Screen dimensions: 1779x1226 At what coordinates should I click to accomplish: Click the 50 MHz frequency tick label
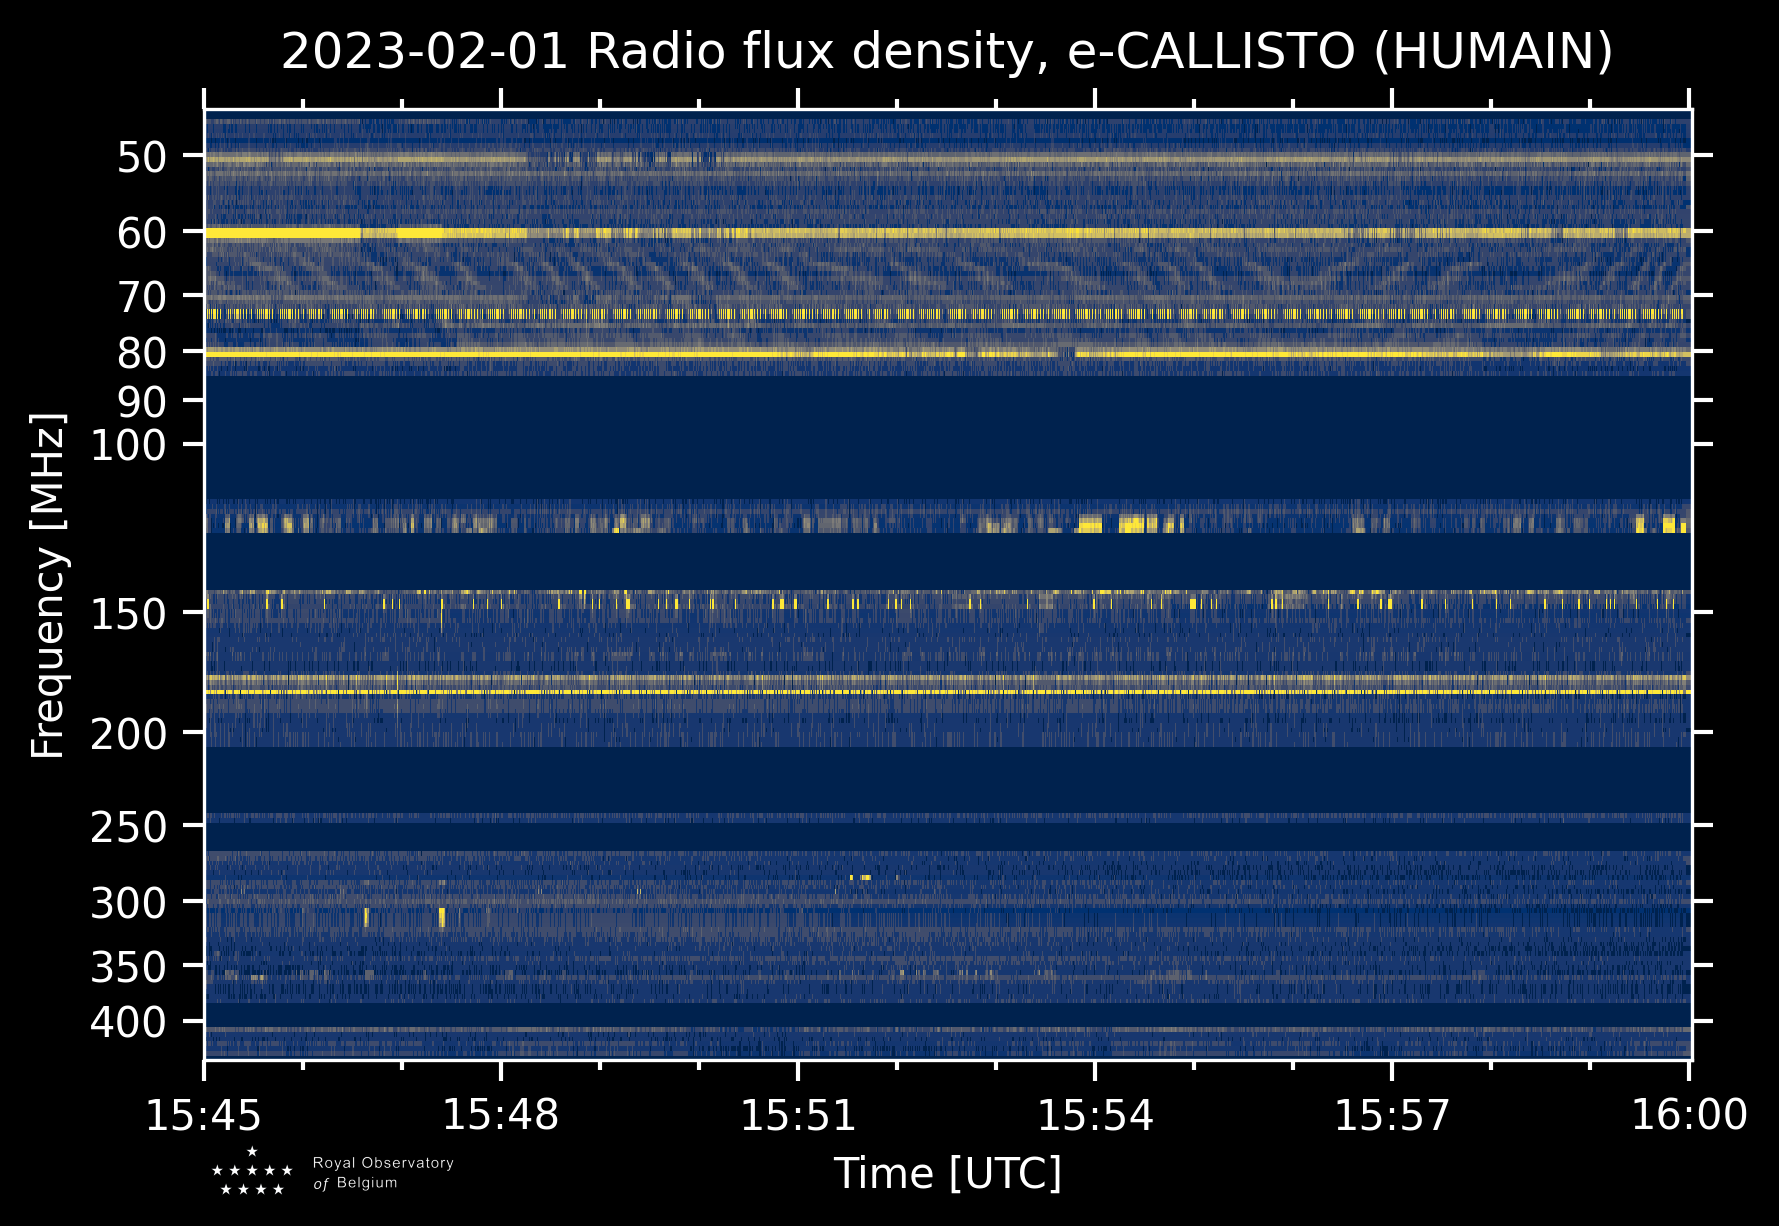pyautogui.click(x=141, y=157)
